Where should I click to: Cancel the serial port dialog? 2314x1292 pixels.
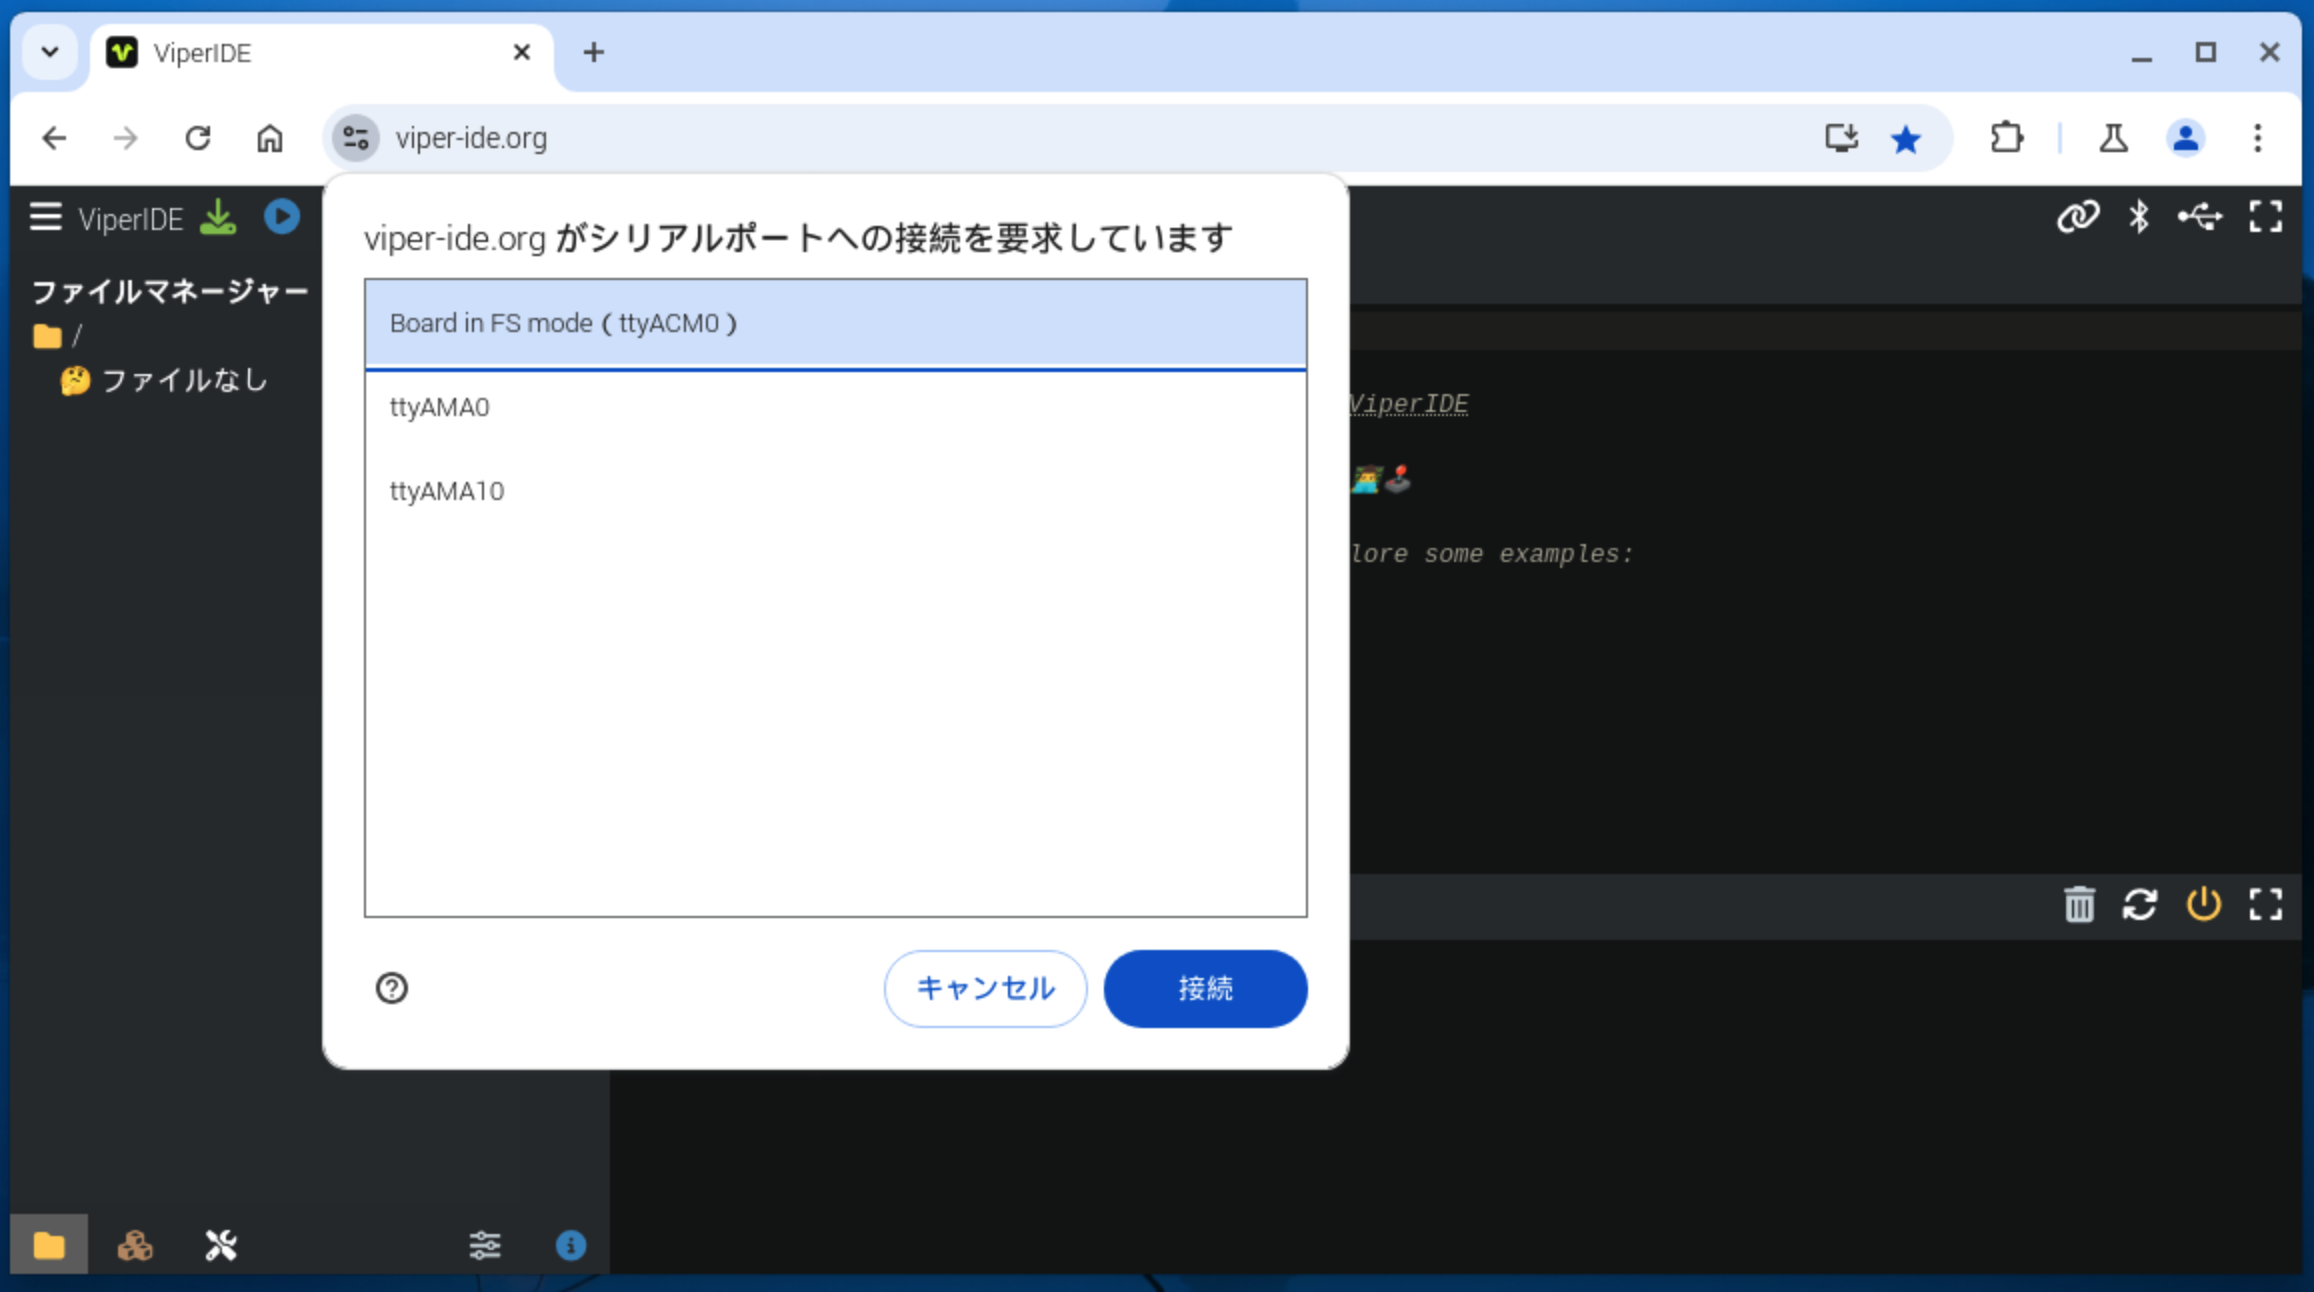point(984,988)
